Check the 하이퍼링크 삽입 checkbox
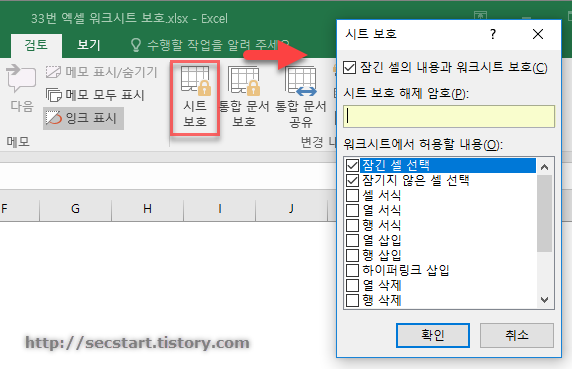The width and height of the screenshot is (572, 369). click(352, 270)
